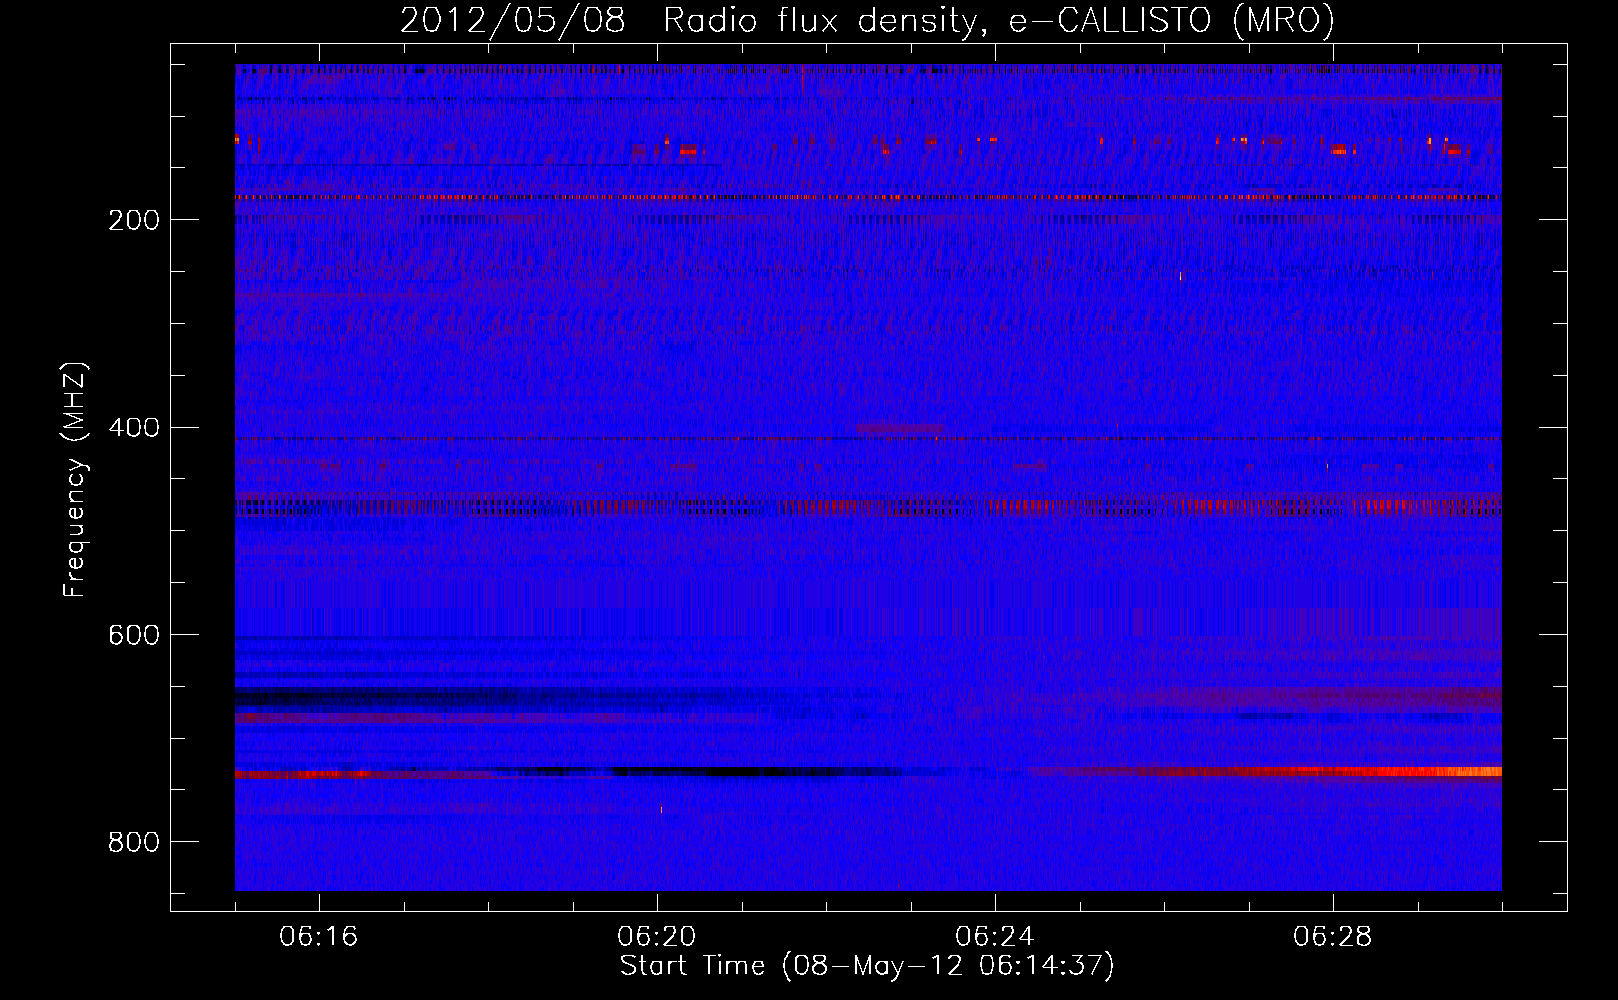Click the 'Start Time (08-May-12 06:14:37)' label
The width and height of the screenshot is (1618, 1000).
coord(867,966)
